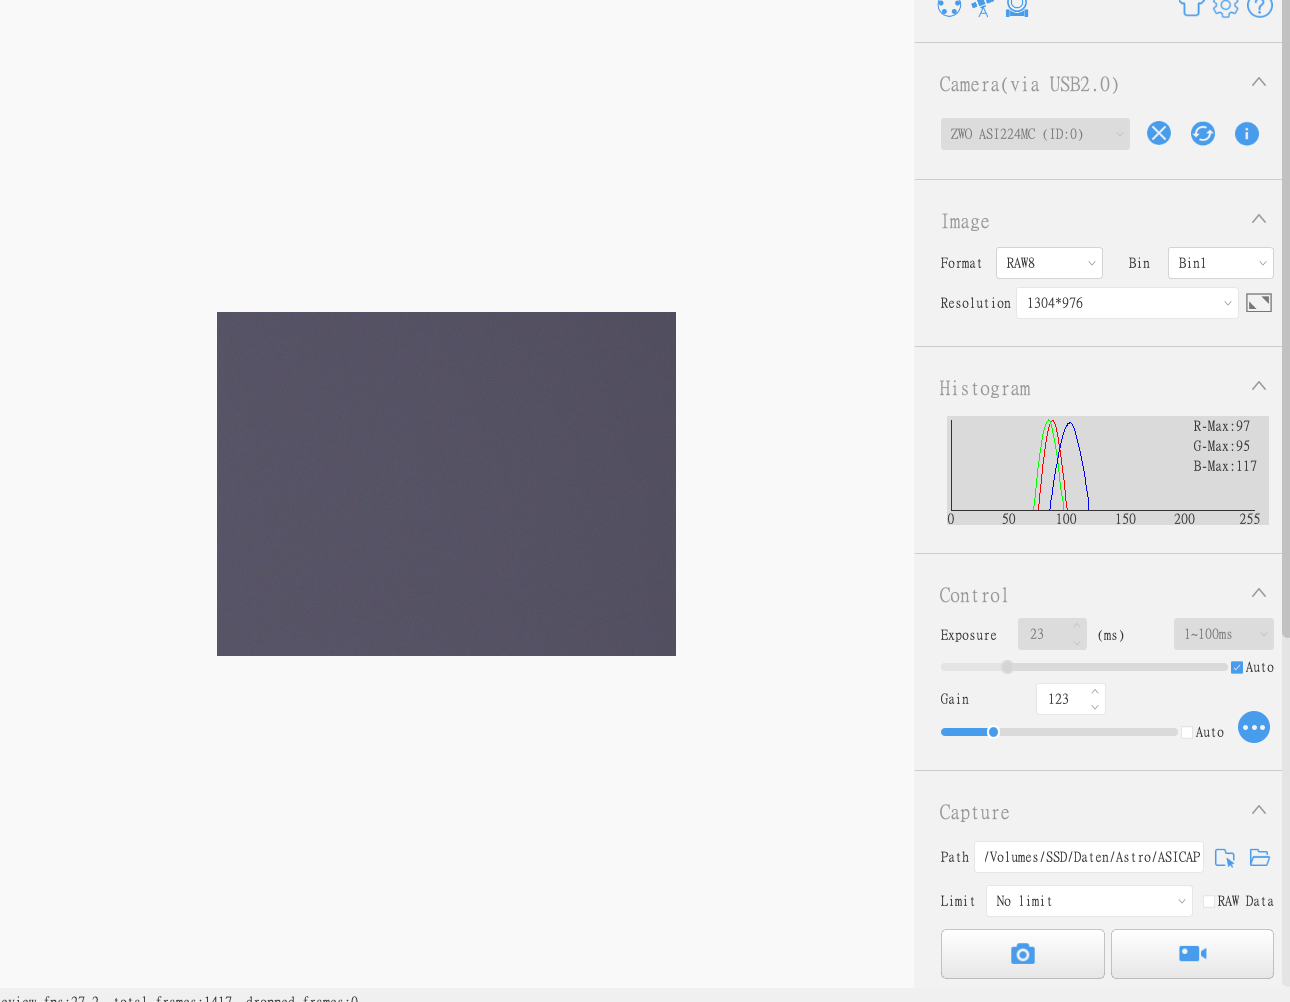Click the Gain slider handle
The image size is (1290, 1002).
coord(993,732)
